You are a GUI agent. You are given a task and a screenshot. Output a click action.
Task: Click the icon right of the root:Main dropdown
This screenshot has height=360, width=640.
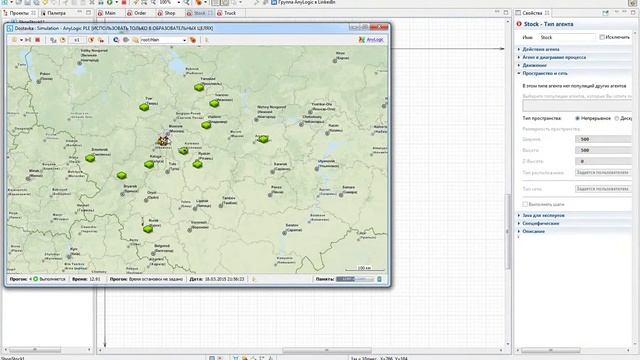pyautogui.click(x=193, y=40)
